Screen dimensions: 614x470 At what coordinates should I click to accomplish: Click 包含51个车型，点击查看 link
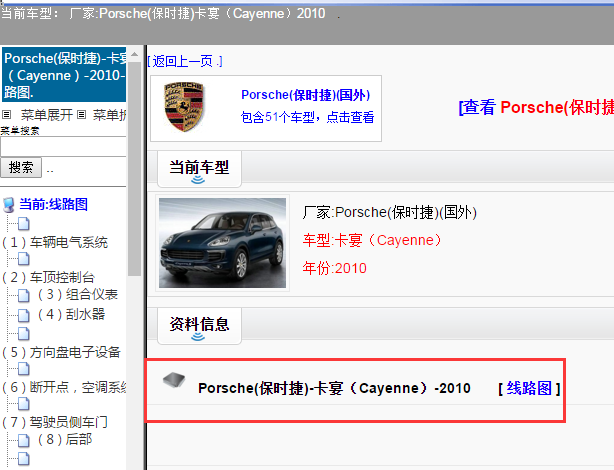click(307, 117)
